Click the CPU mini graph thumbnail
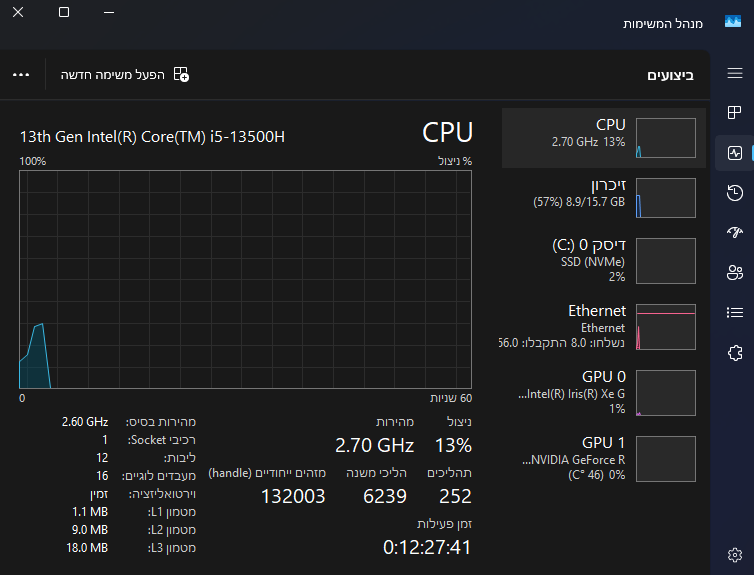The width and height of the screenshot is (754, 575). 666,138
